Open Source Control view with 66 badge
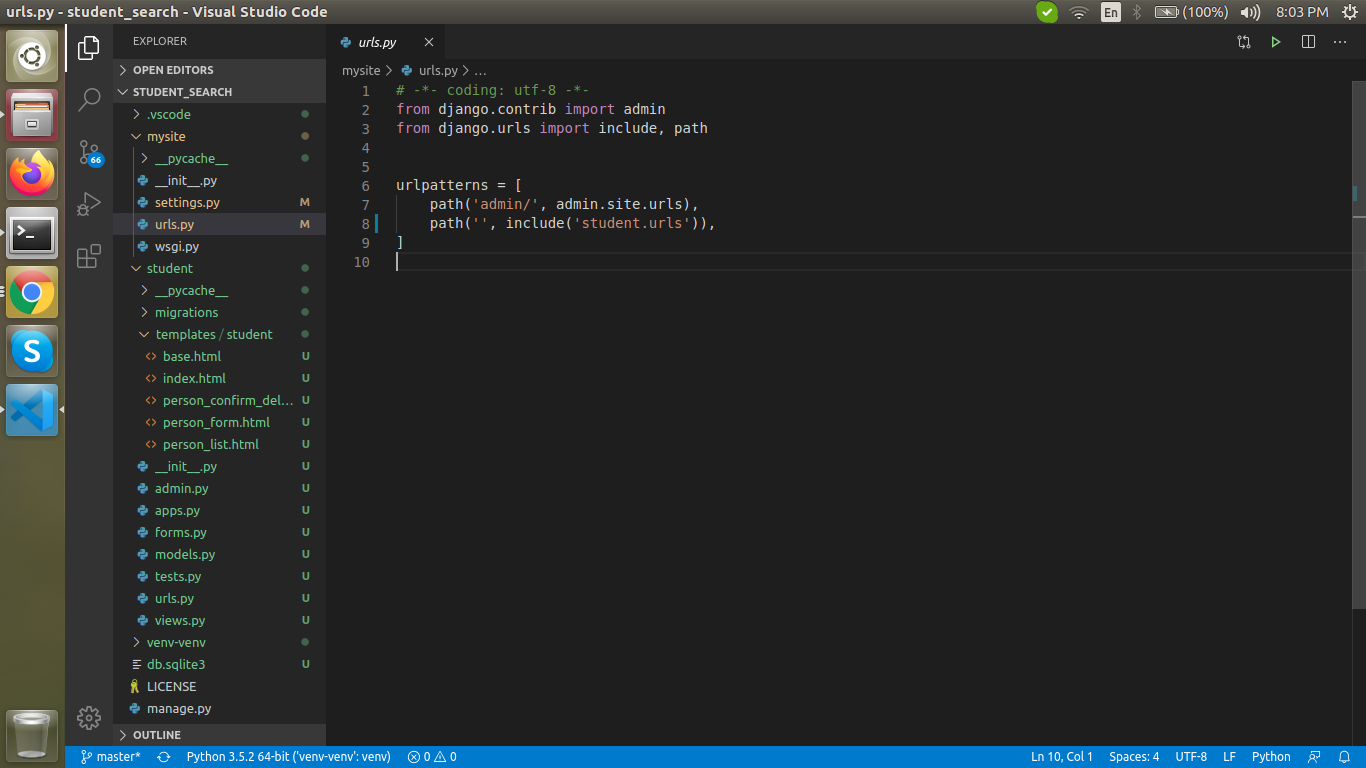 89,152
